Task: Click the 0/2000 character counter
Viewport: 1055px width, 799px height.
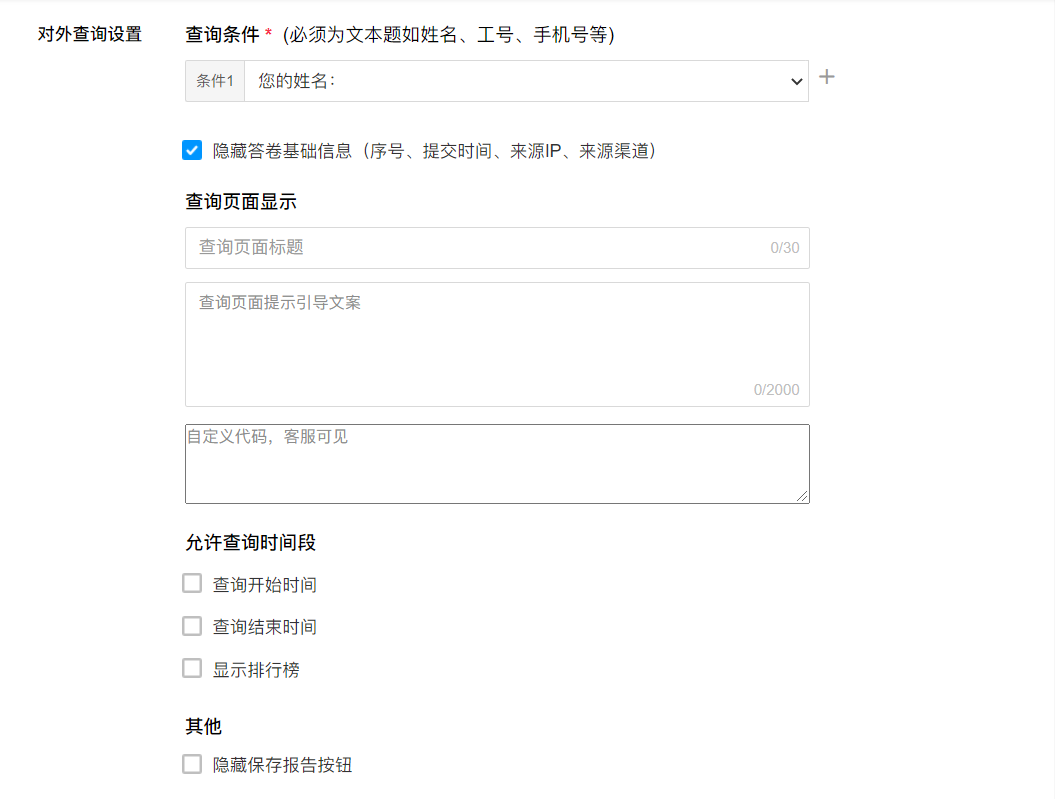Action: [776, 390]
